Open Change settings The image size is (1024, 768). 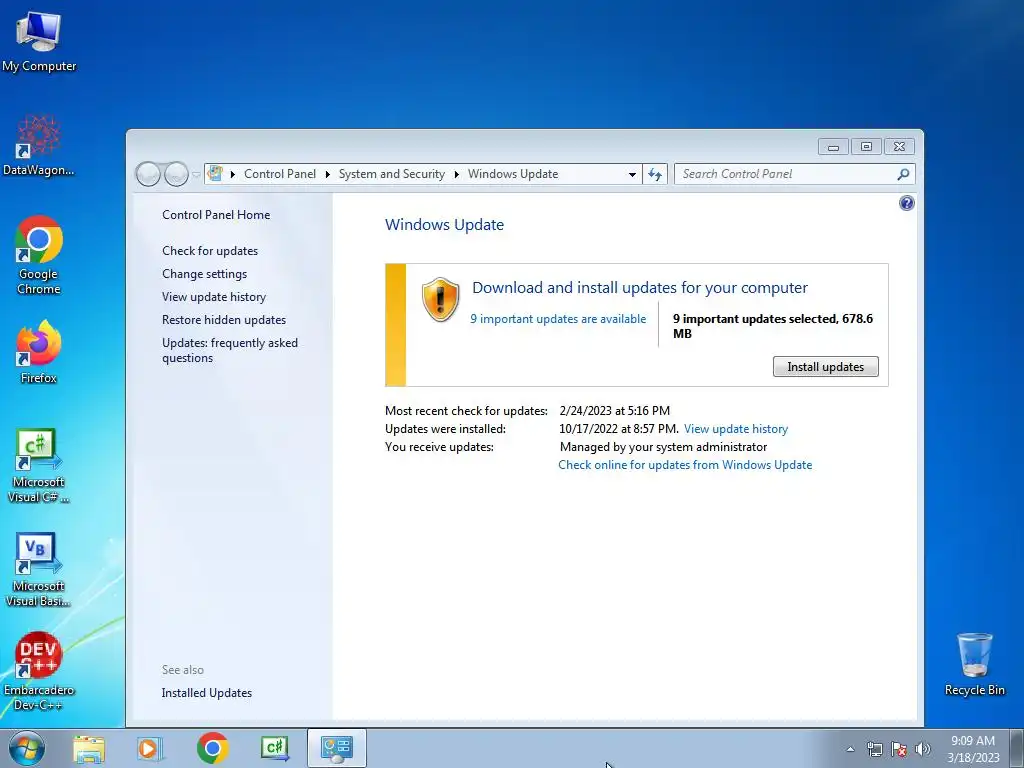tap(204, 274)
